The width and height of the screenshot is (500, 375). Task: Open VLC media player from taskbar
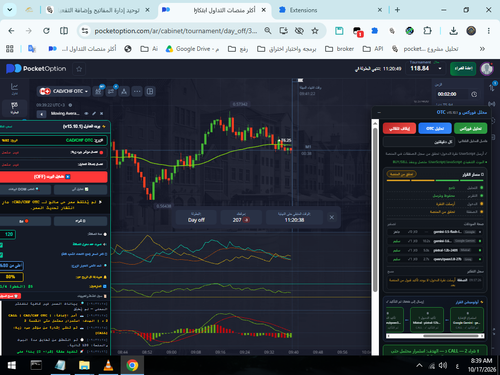click(108, 366)
